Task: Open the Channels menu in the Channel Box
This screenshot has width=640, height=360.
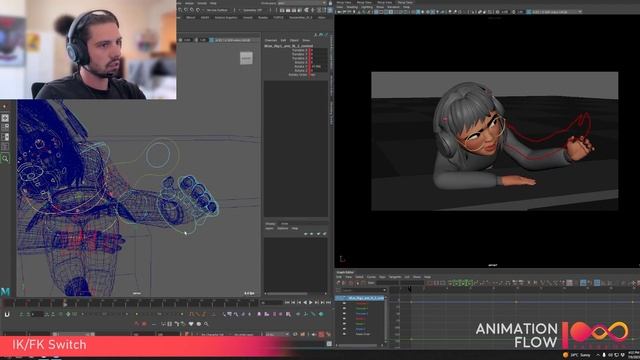Action: tap(271, 40)
